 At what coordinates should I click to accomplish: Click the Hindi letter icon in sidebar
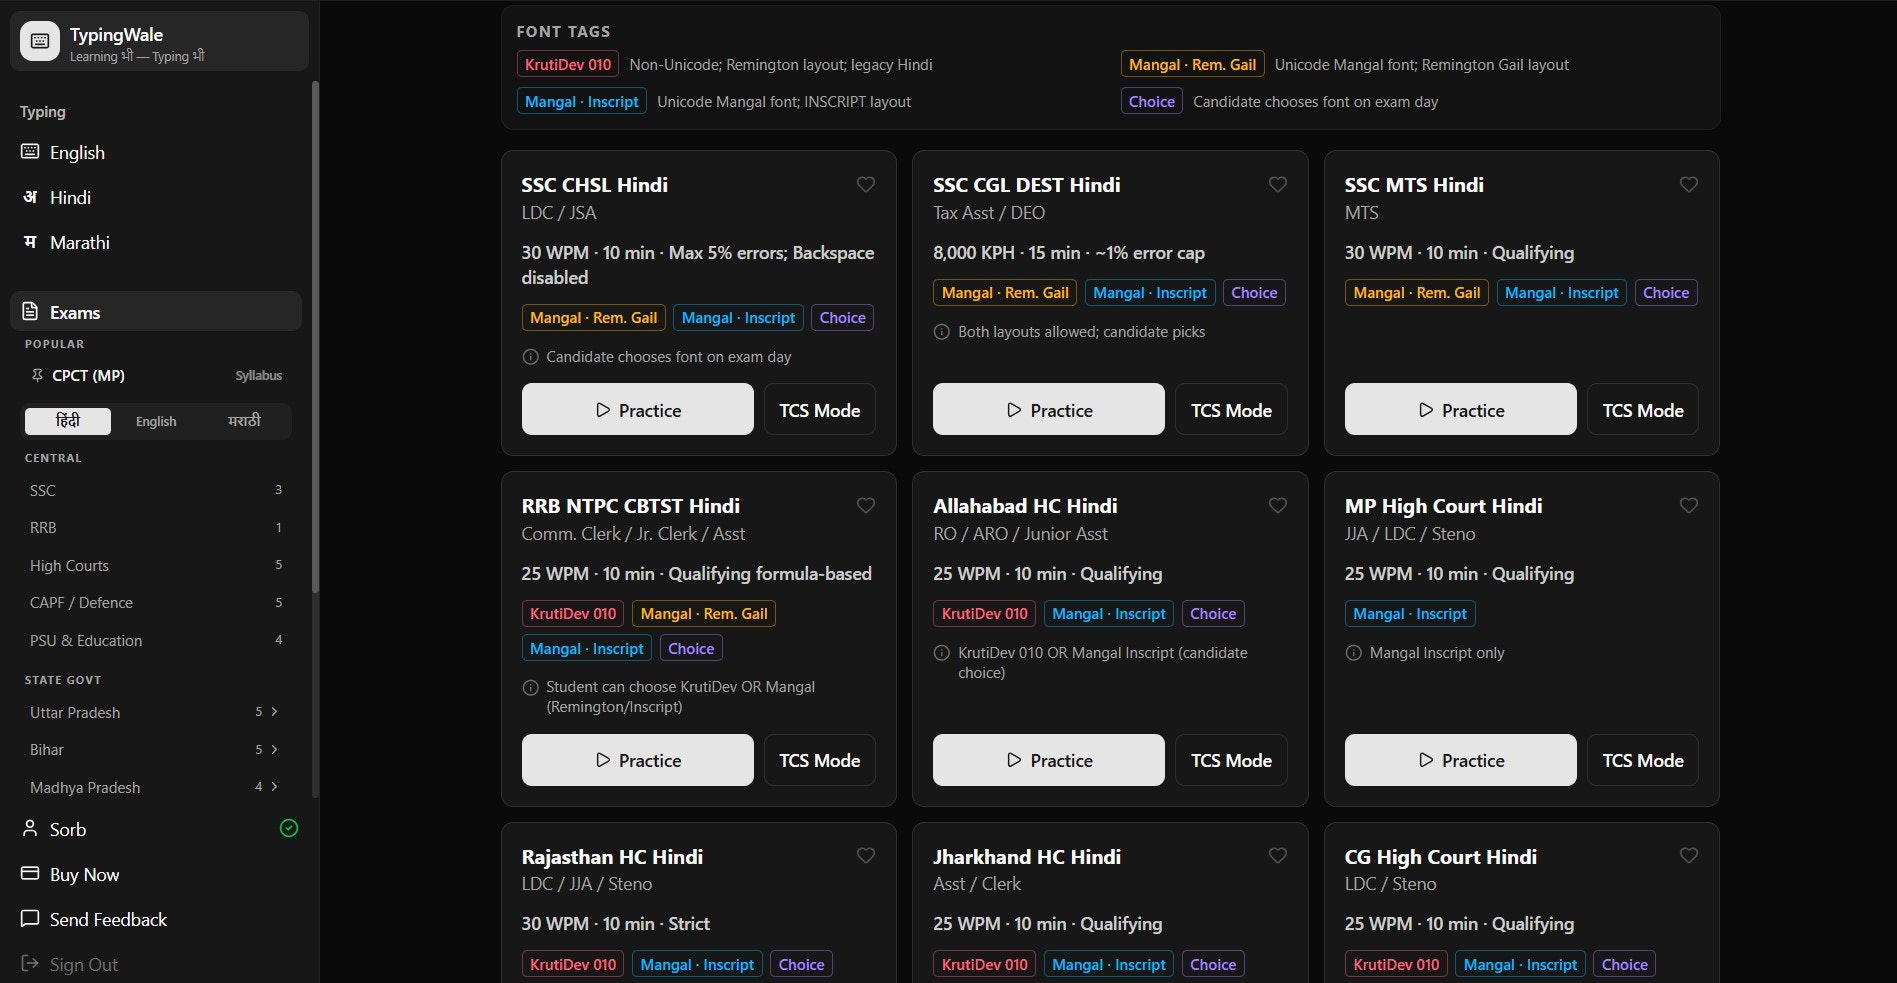pos(30,197)
